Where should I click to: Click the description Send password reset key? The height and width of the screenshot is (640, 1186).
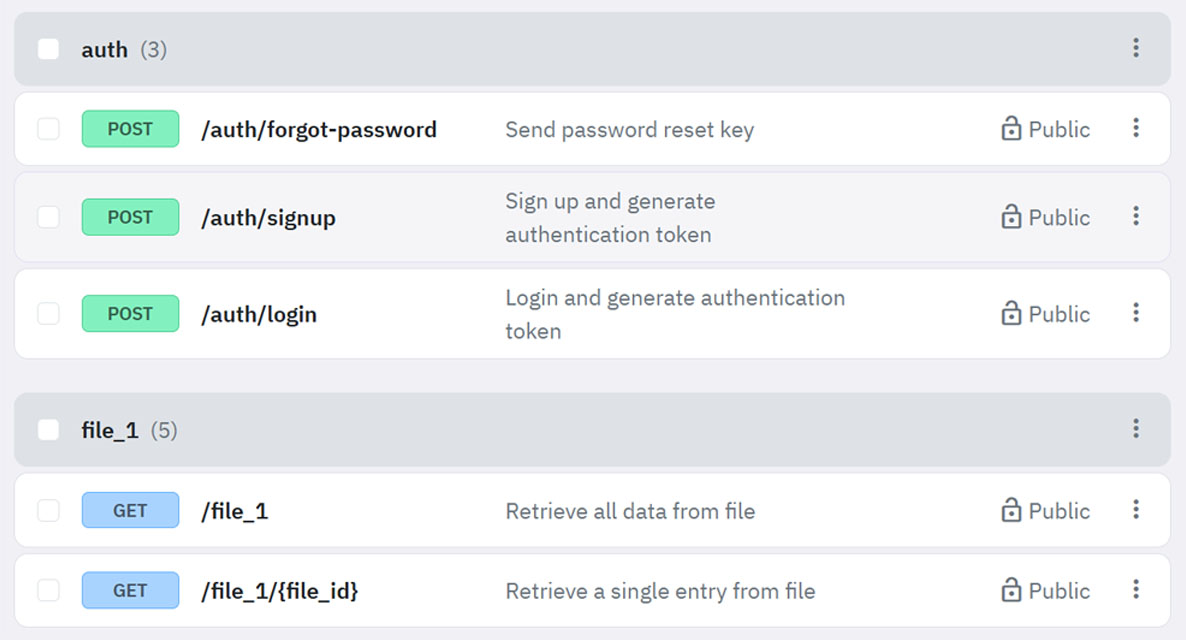coord(629,129)
